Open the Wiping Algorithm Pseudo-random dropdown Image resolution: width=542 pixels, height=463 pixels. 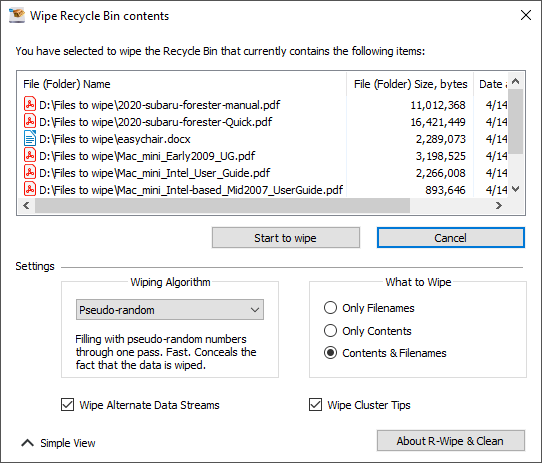[x=170, y=309]
